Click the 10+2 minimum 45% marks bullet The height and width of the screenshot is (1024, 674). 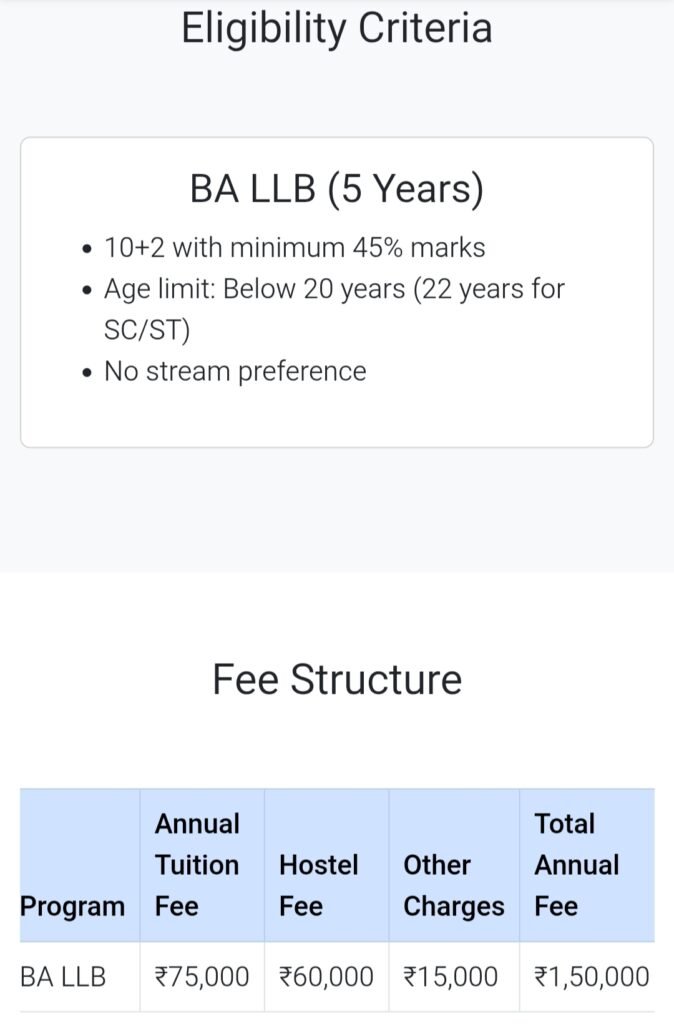click(295, 248)
